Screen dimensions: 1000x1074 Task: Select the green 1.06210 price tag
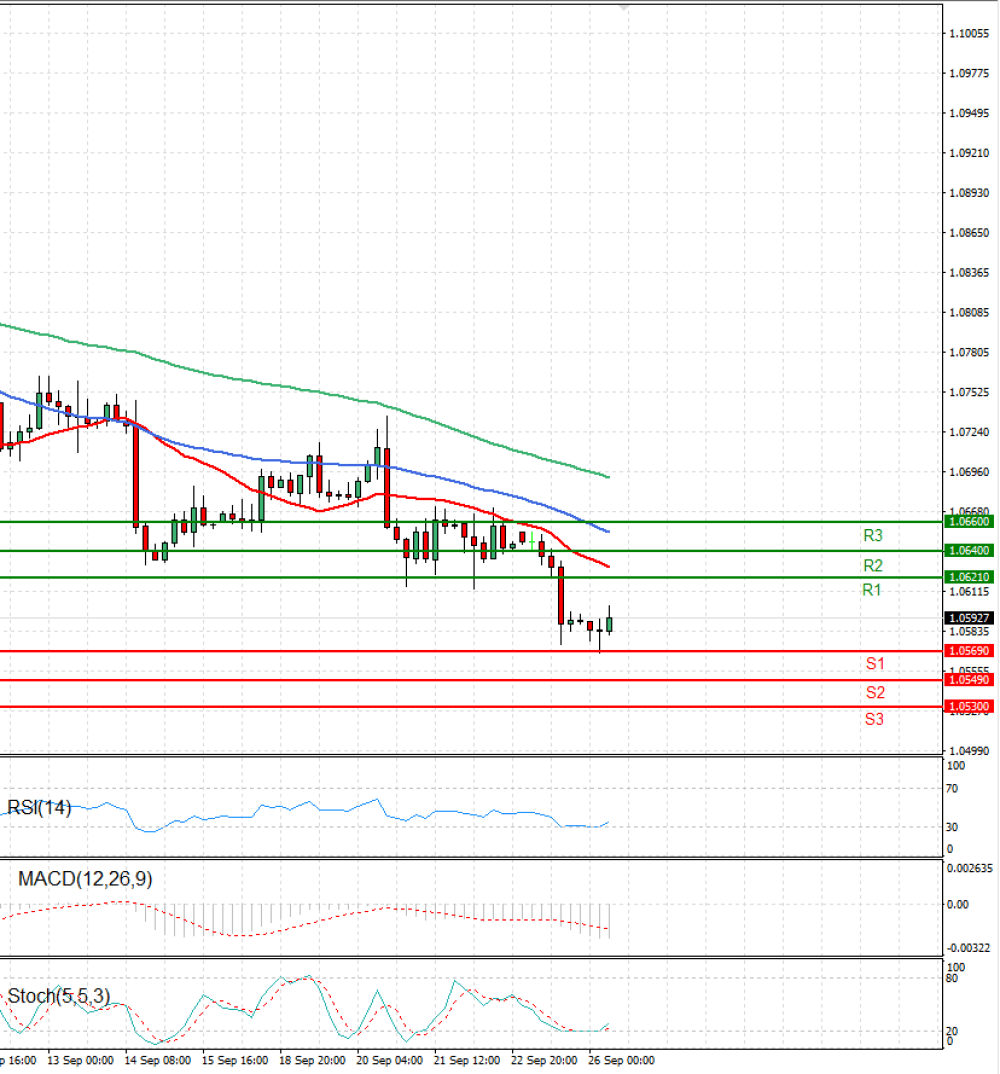[x=968, y=577]
